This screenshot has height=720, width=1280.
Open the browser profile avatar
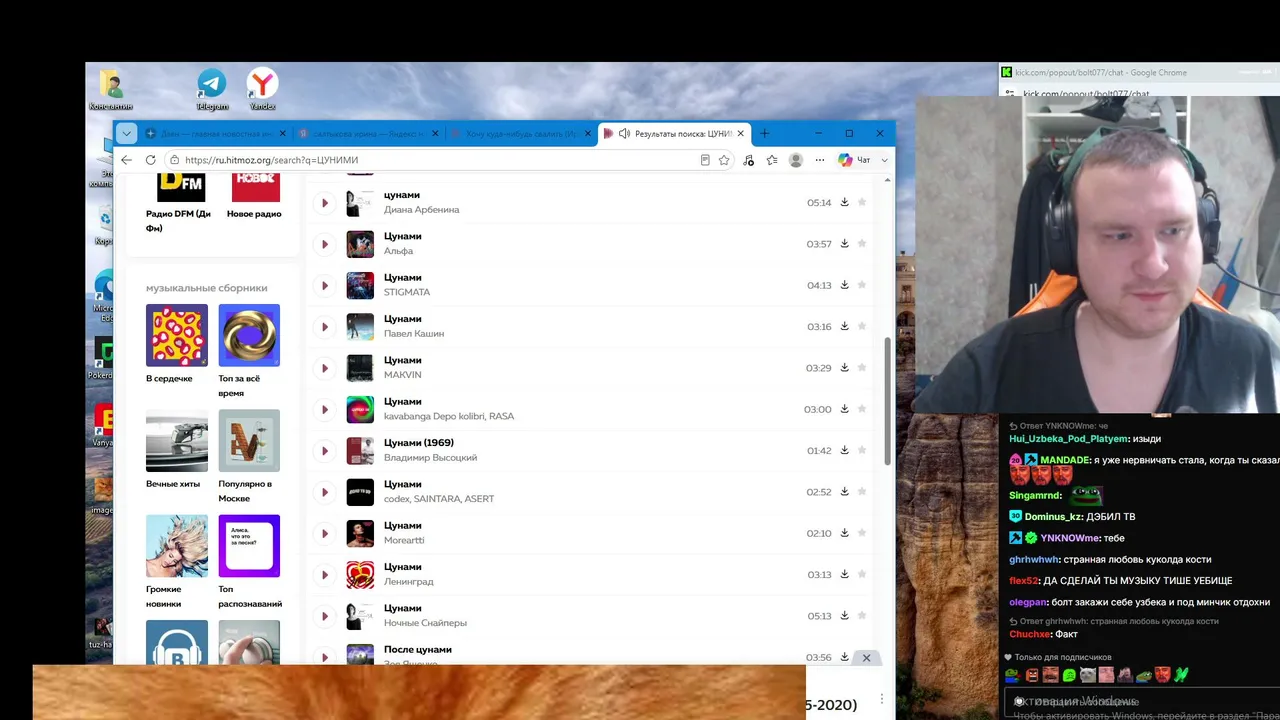(x=796, y=160)
